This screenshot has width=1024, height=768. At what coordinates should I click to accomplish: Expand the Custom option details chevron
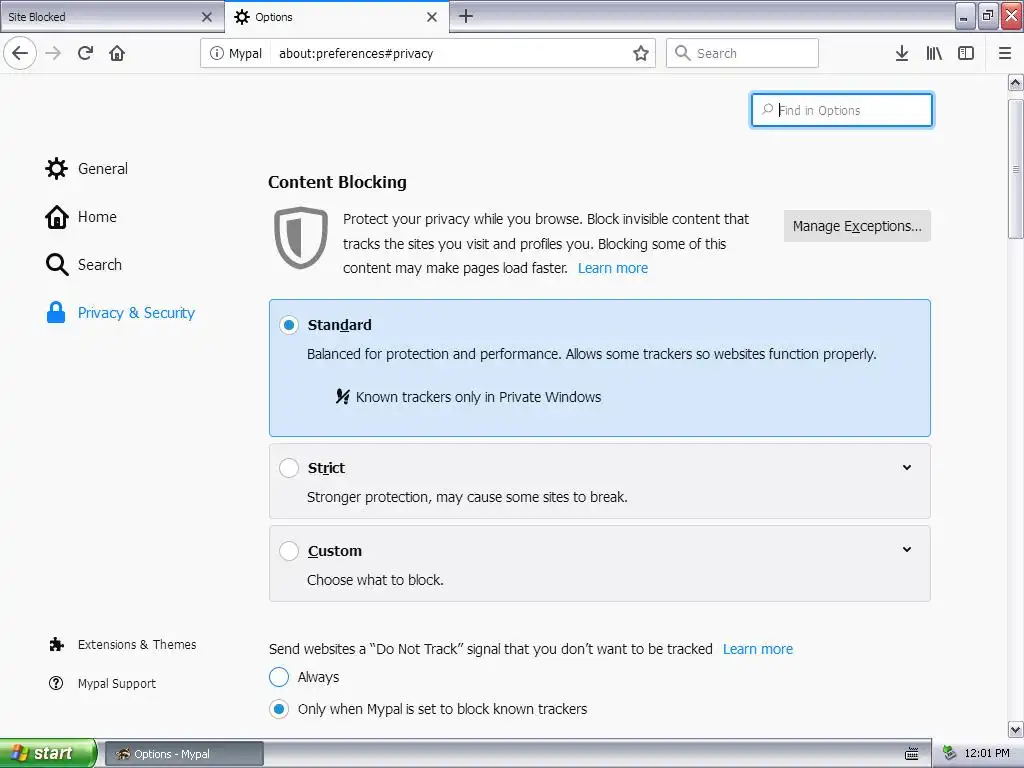click(x=907, y=549)
